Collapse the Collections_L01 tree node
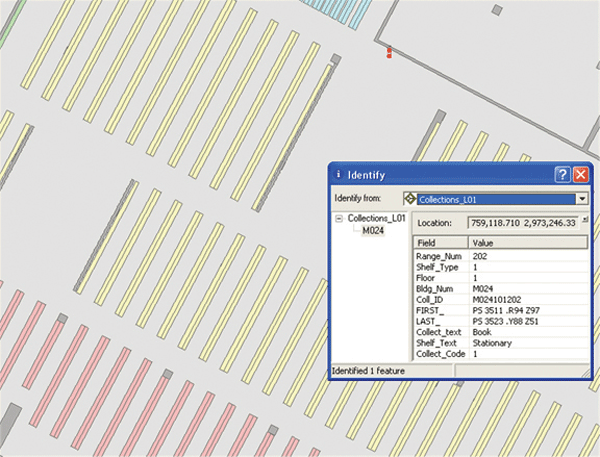 click(x=339, y=219)
